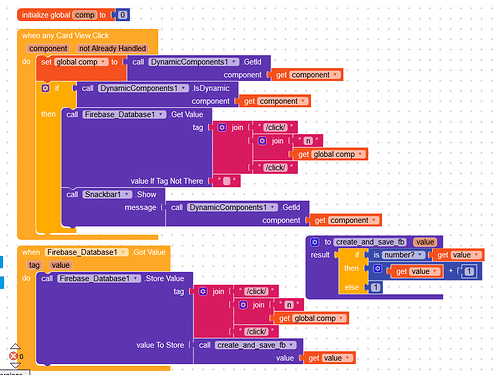Click the upward warning triangle above error counter
Viewport: 495px width, 375px height.
(15, 347)
